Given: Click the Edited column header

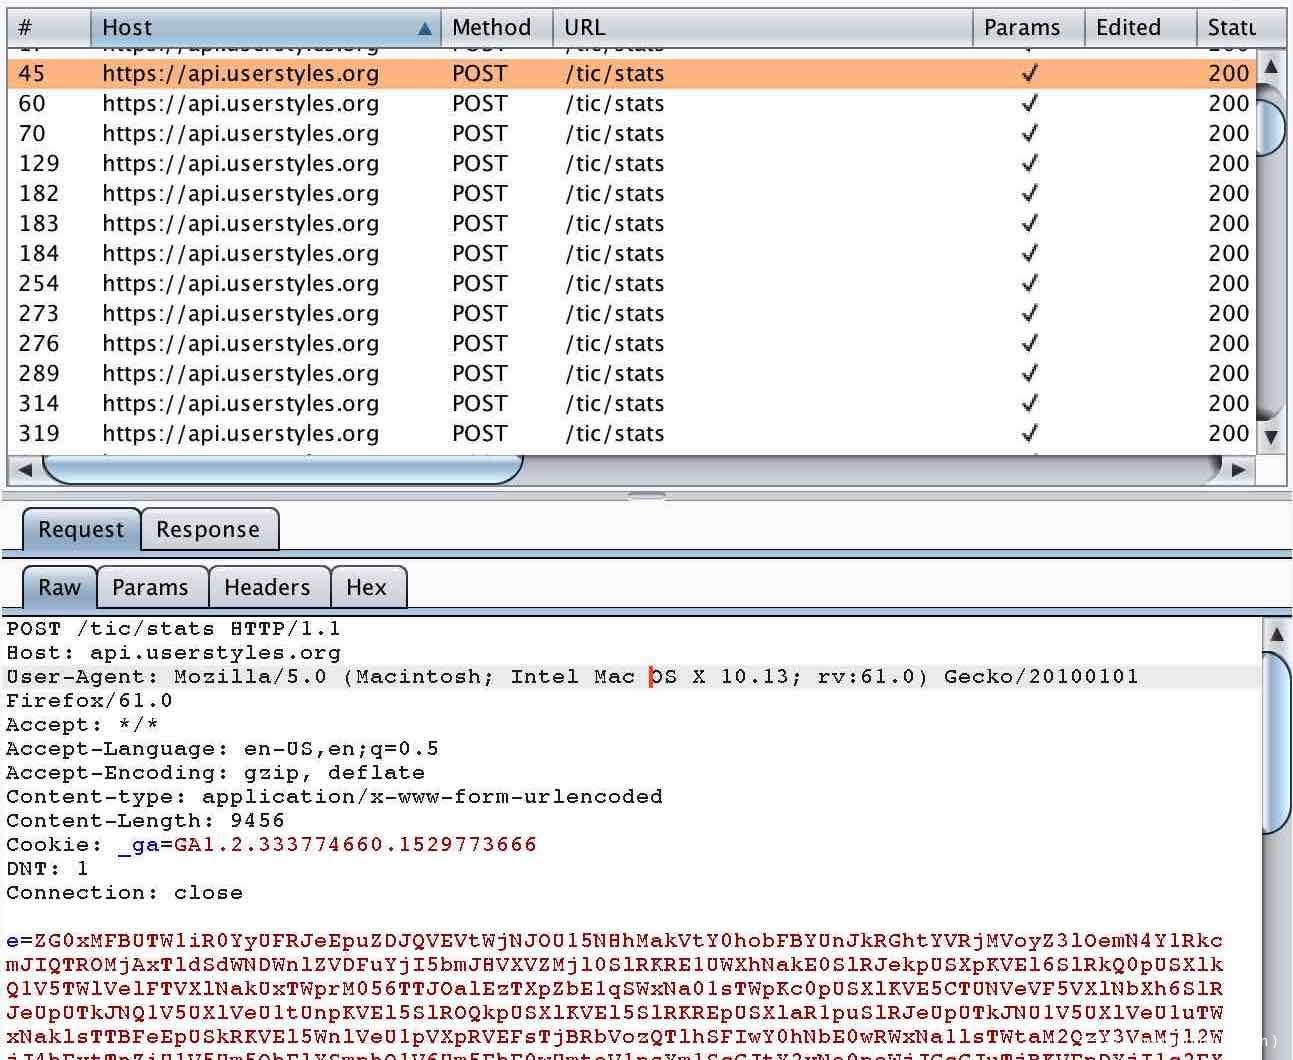Looking at the screenshot, I should coord(1128,28).
